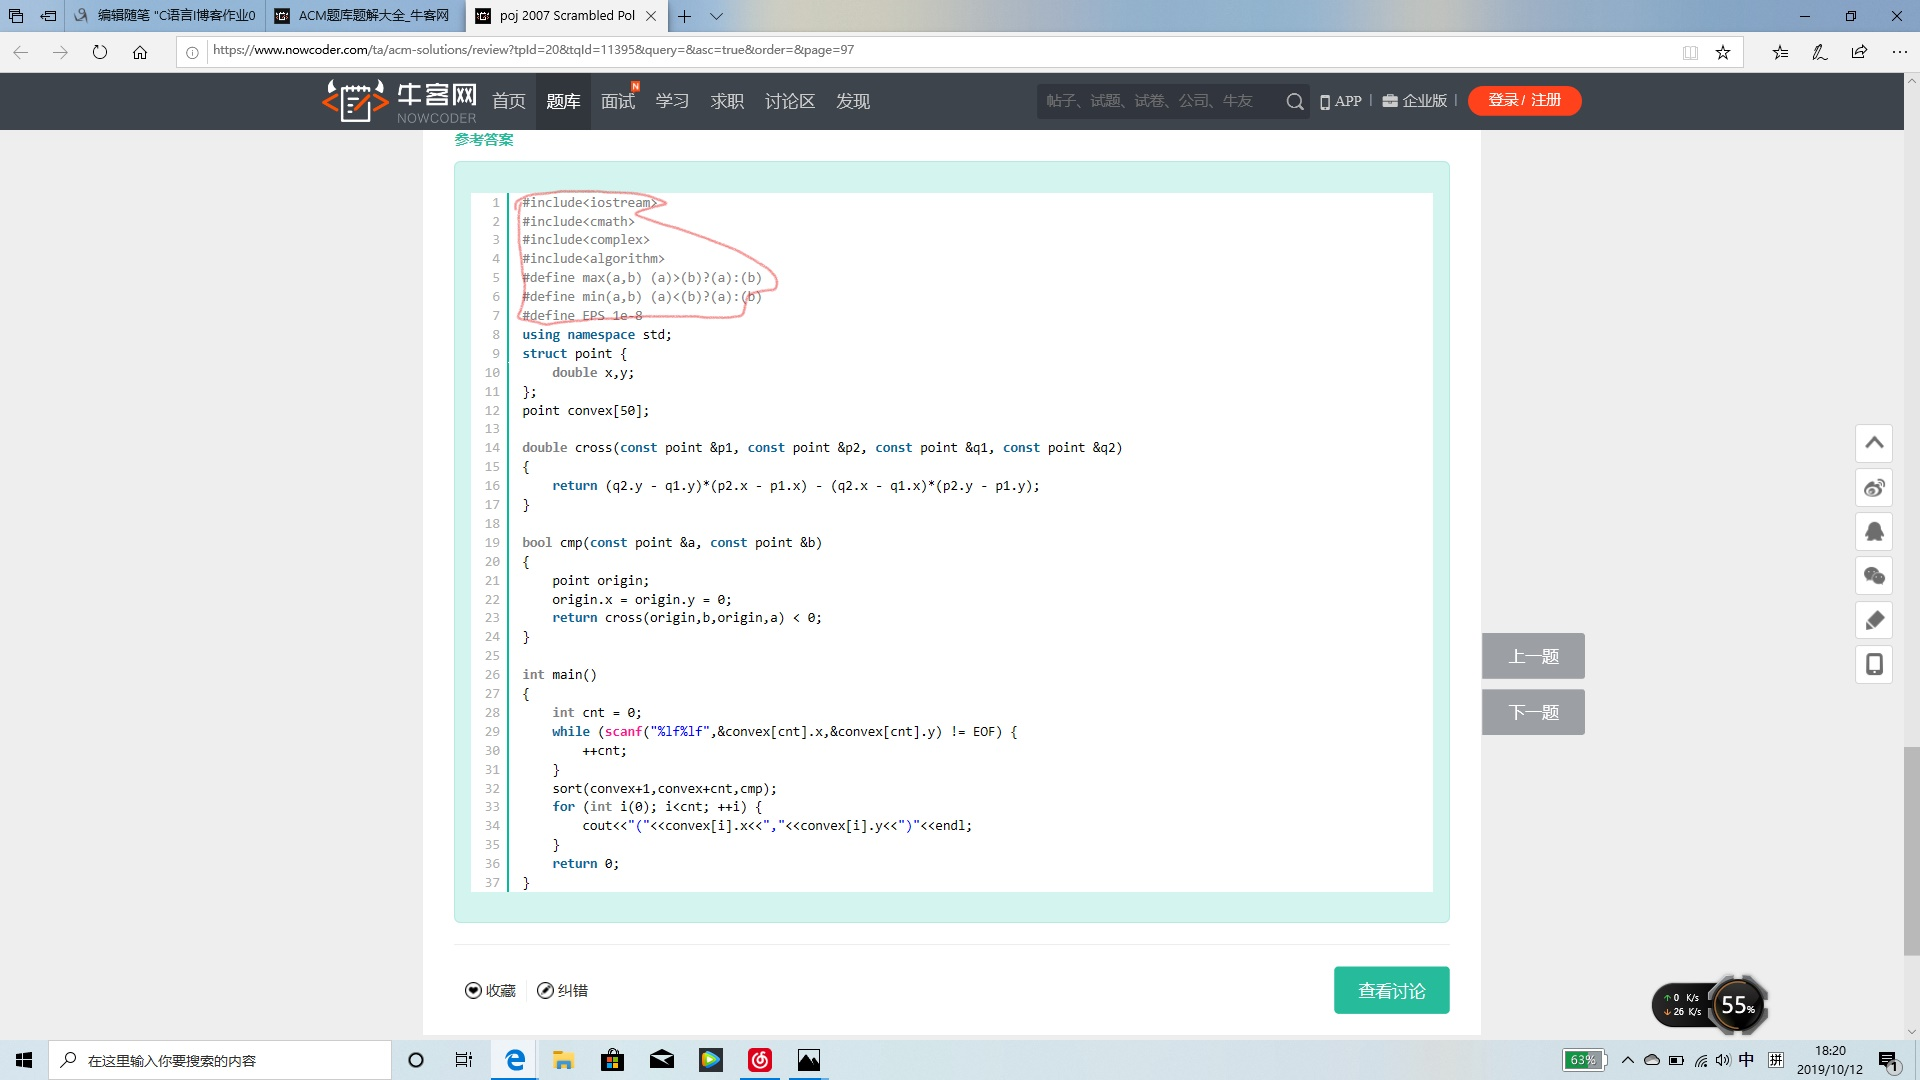This screenshot has width=1920, height=1080.
Task: Click the WeChat share icon
Action: [x=1874, y=576]
